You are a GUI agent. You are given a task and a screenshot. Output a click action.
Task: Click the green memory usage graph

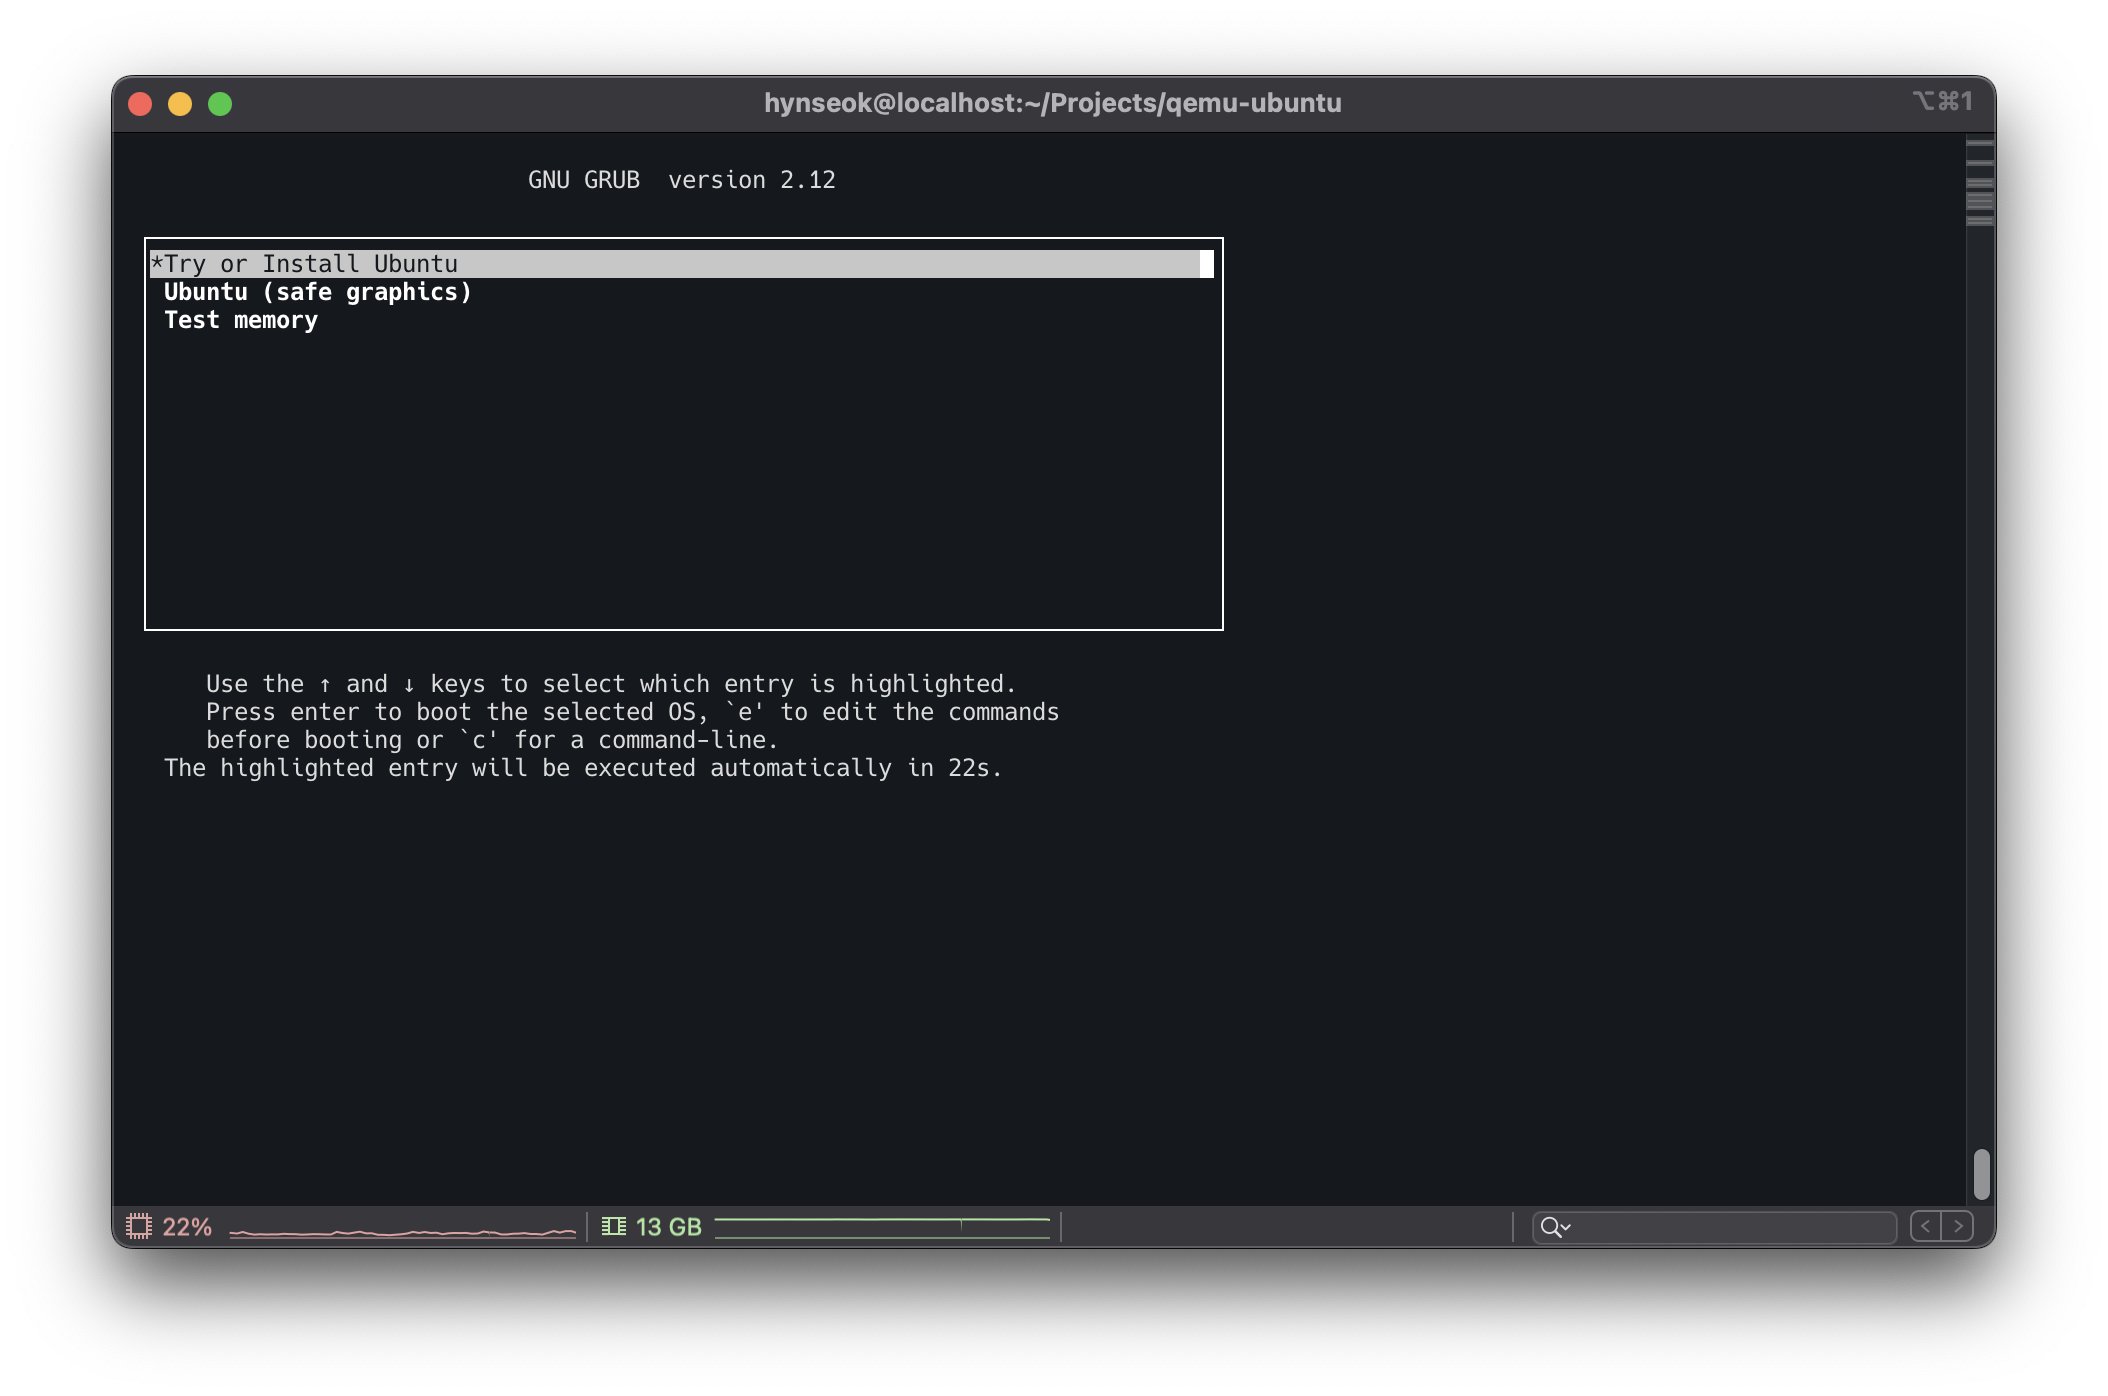[882, 1228]
